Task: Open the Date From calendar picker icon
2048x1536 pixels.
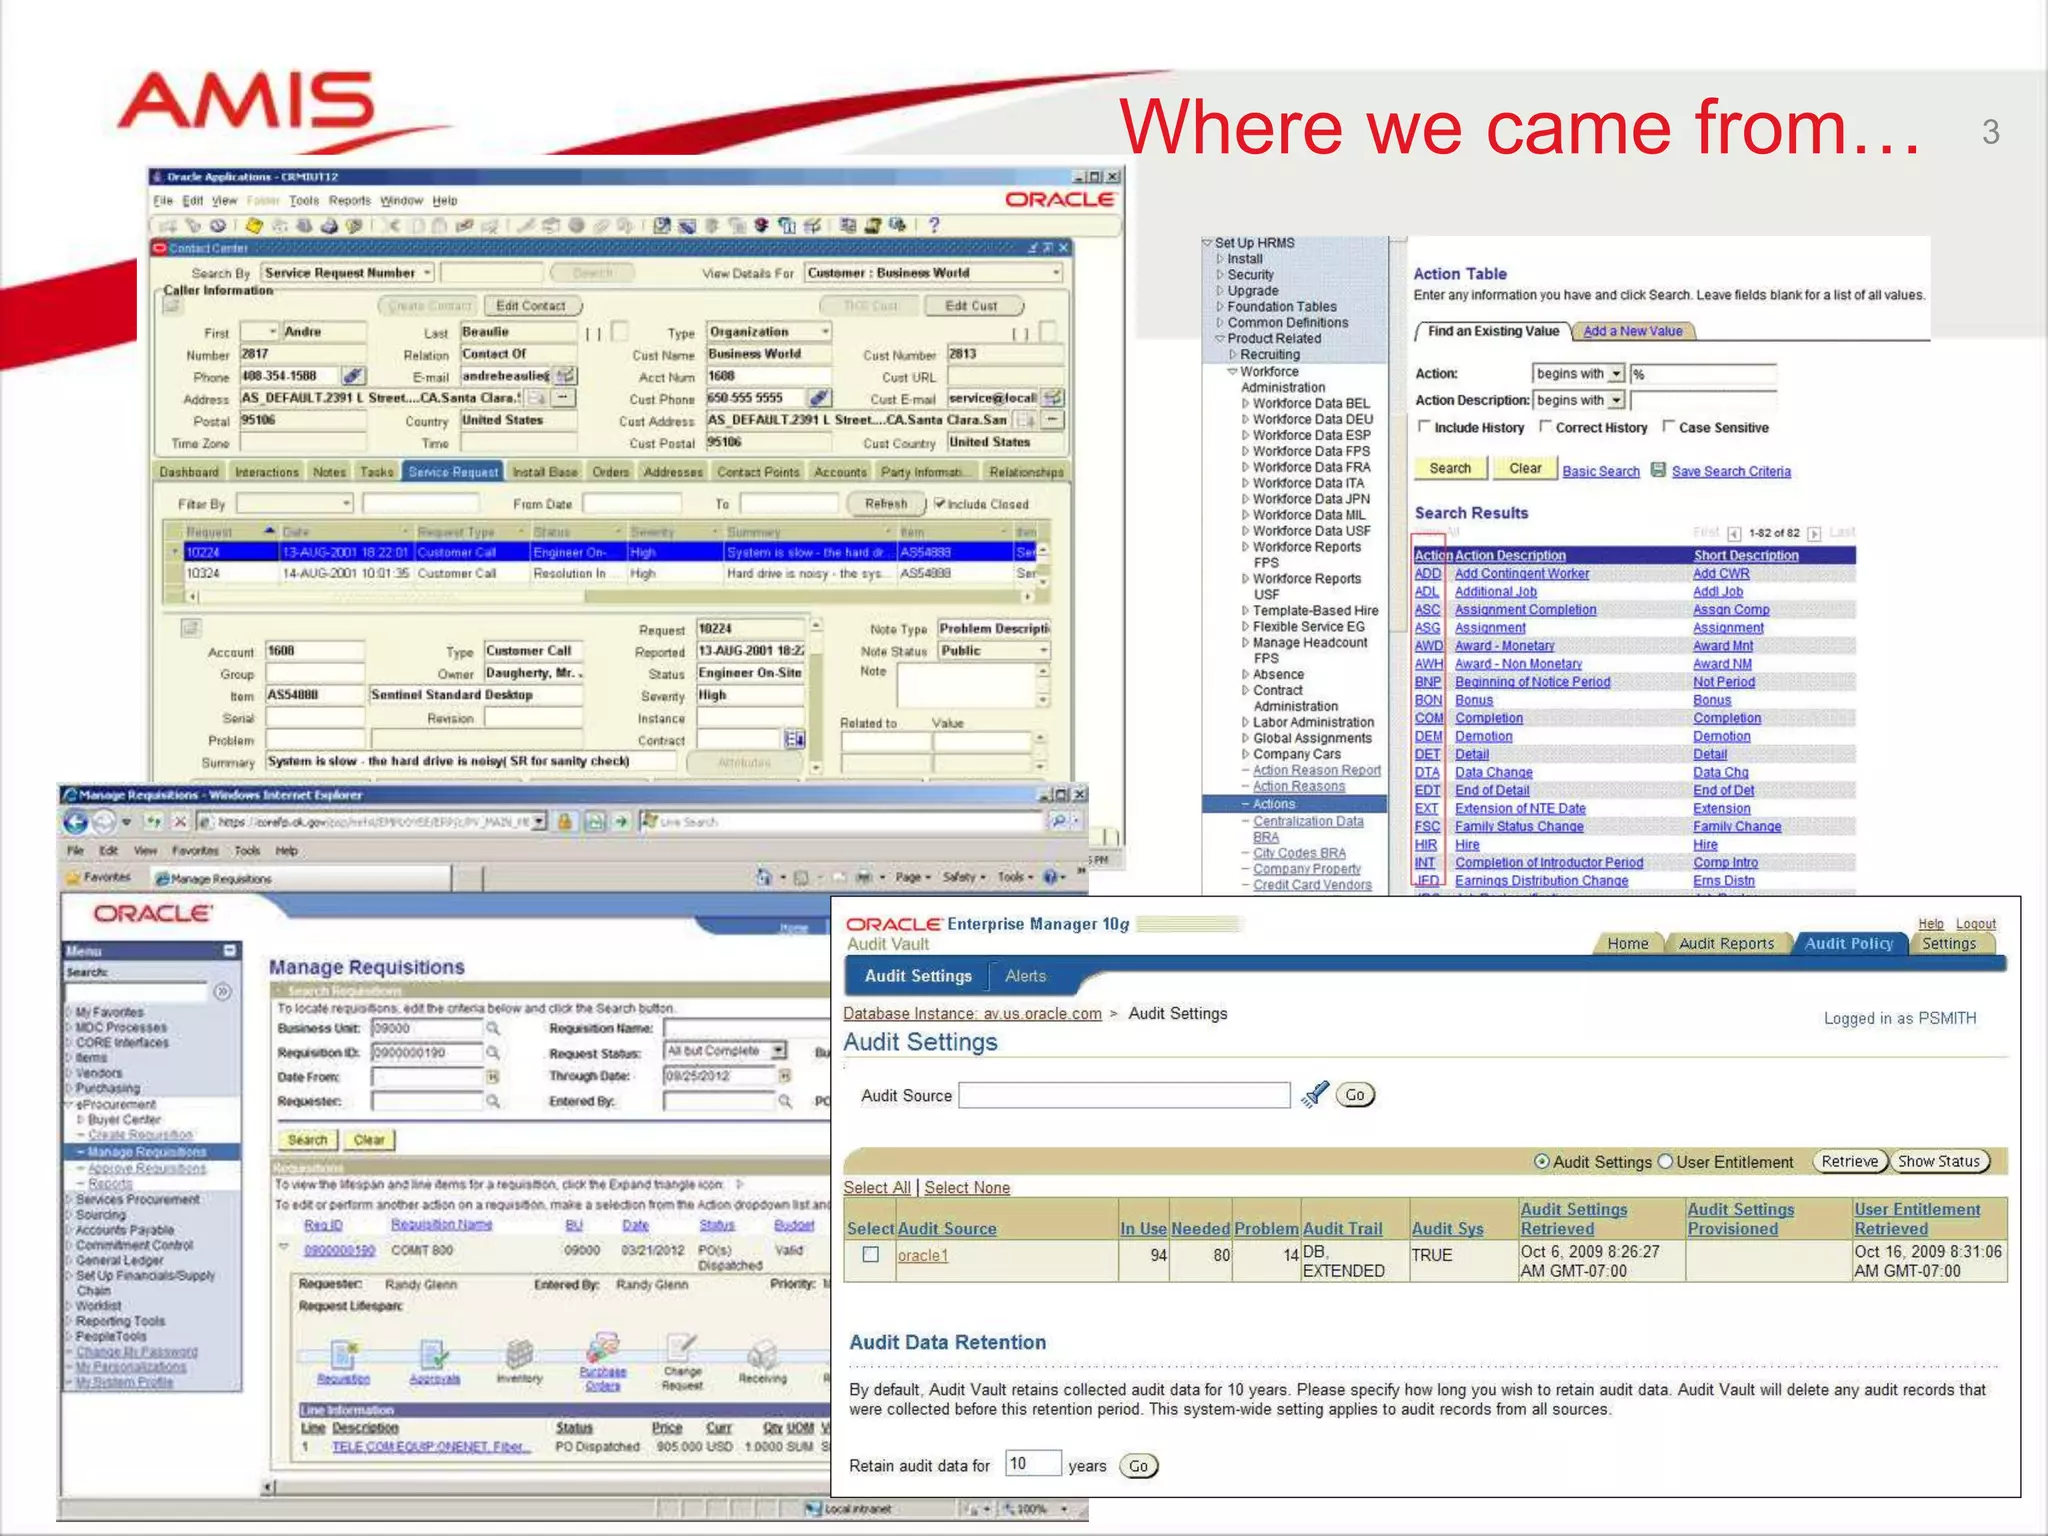Action: pyautogui.click(x=493, y=1076)
